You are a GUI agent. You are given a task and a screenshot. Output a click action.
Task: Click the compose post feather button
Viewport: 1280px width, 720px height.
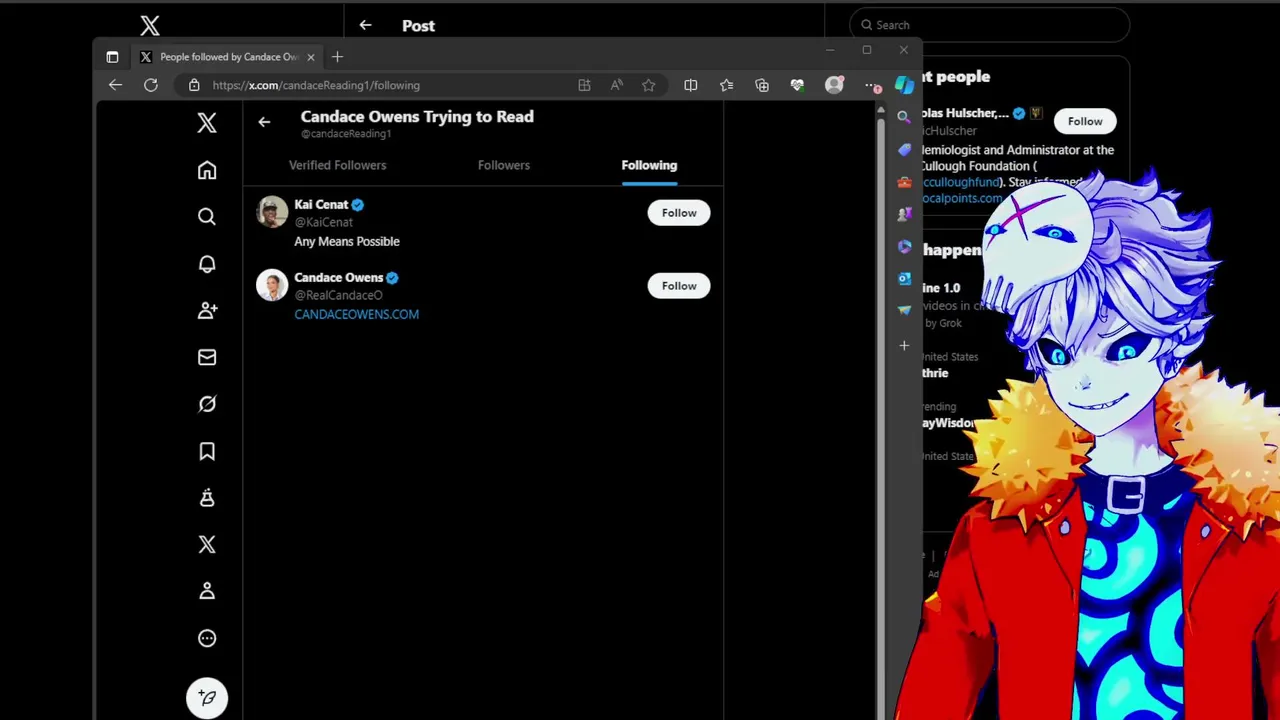pyautogui.click(x=207, y=697)
